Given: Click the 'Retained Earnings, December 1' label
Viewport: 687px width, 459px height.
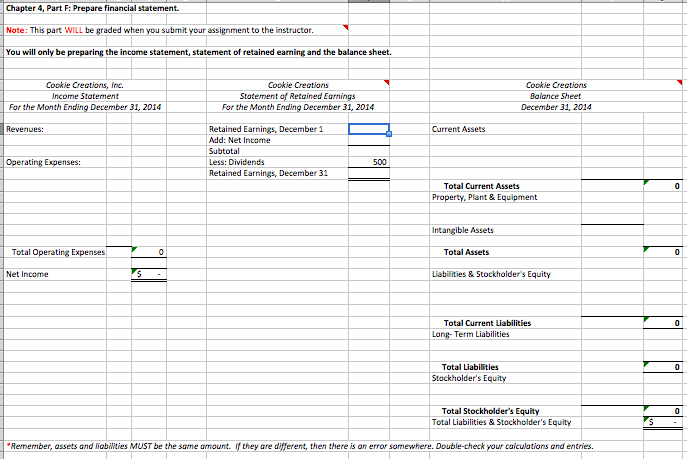Looking at the screenshot, I should pyautogui.click(x=266, y=129).
